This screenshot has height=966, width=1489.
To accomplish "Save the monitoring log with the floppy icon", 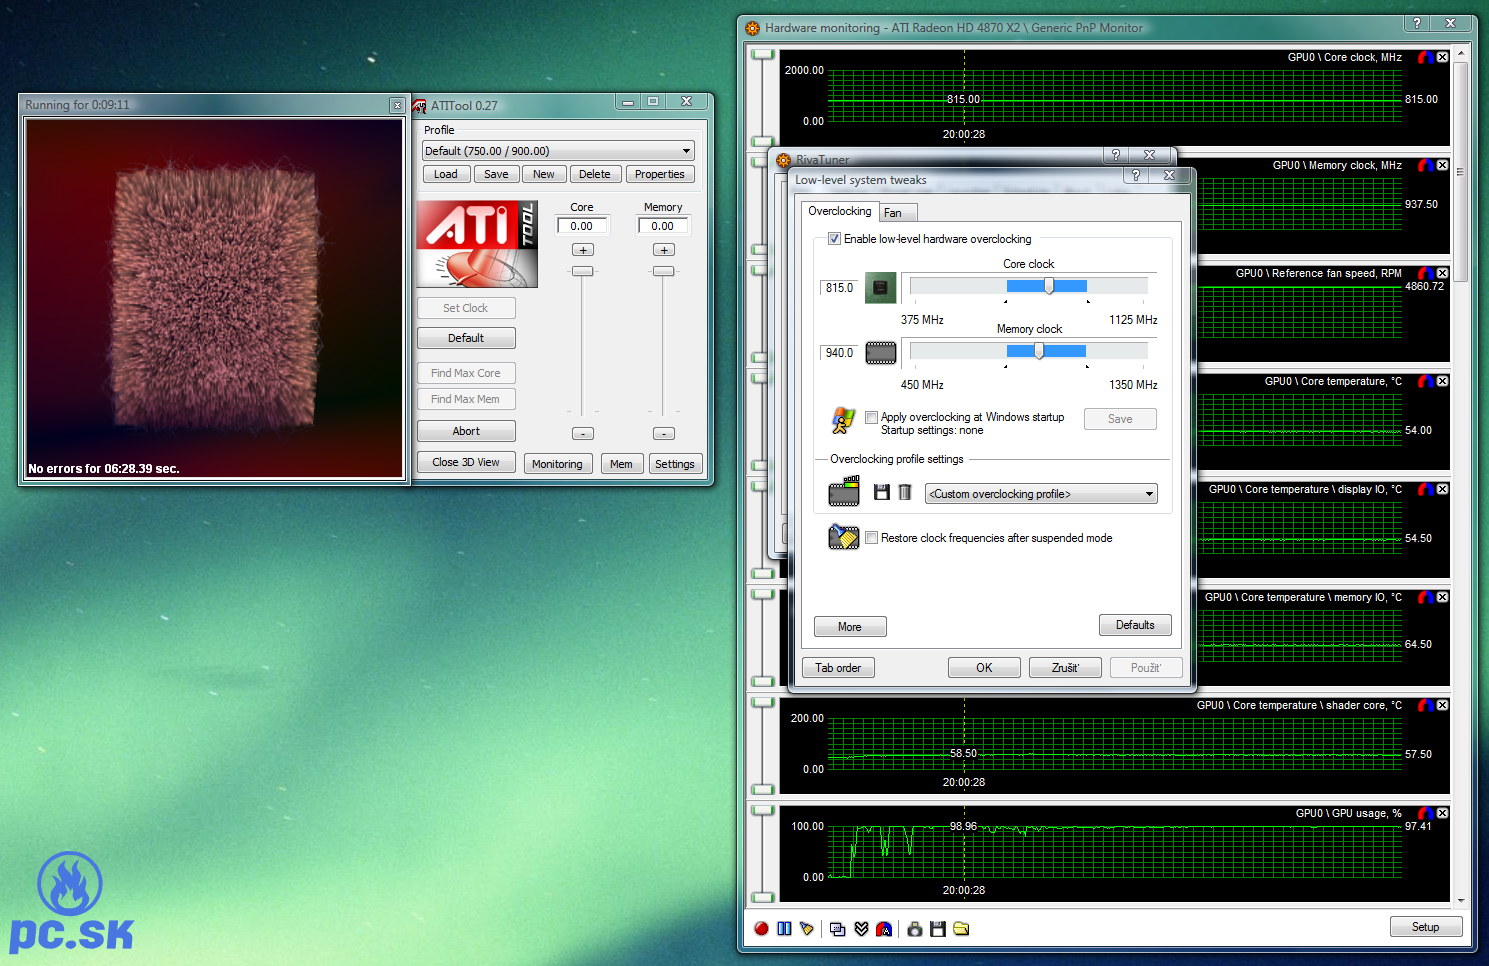I will point(938,929).
